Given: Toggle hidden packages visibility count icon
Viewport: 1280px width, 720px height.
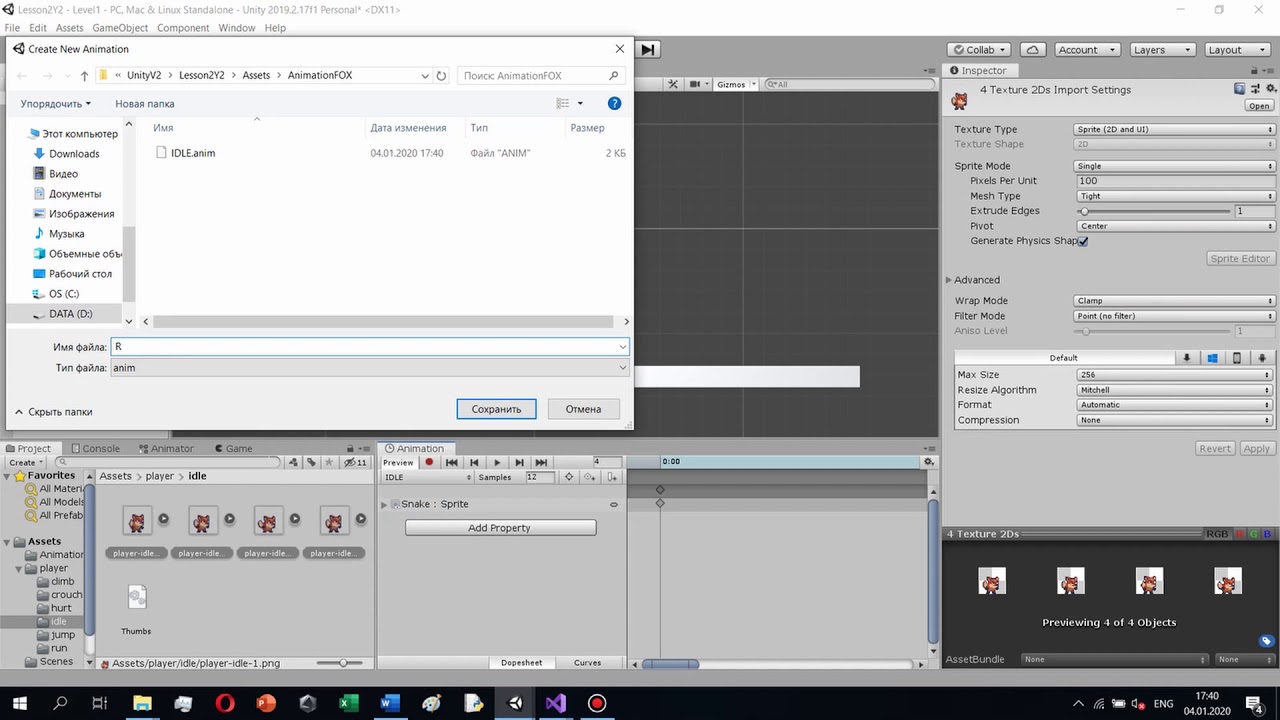Looking at the screenshot, I should pyautogui.click(x=356, y=462).
